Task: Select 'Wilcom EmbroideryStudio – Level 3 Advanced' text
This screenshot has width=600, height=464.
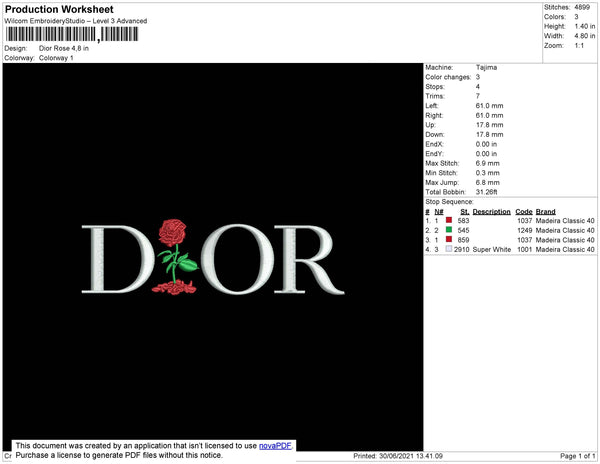Action: (x=76, y=21)
